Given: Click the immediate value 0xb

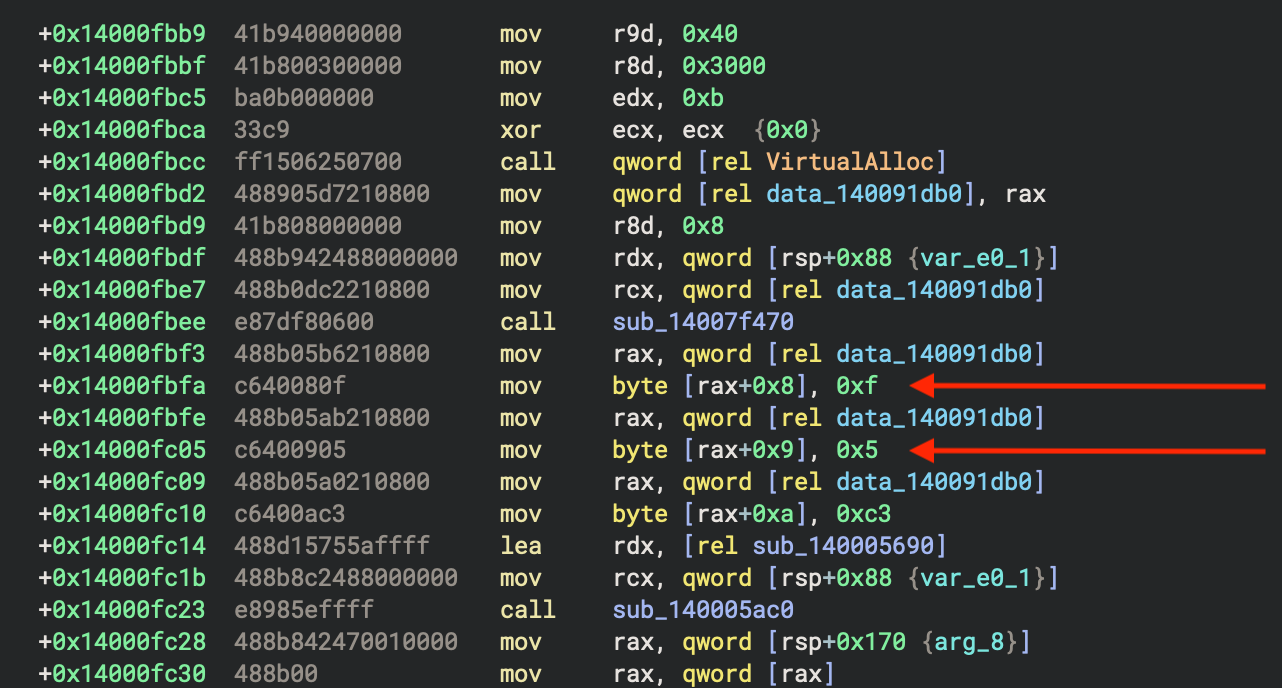Looking at the screenshot, I should click(x=703, y=98).
